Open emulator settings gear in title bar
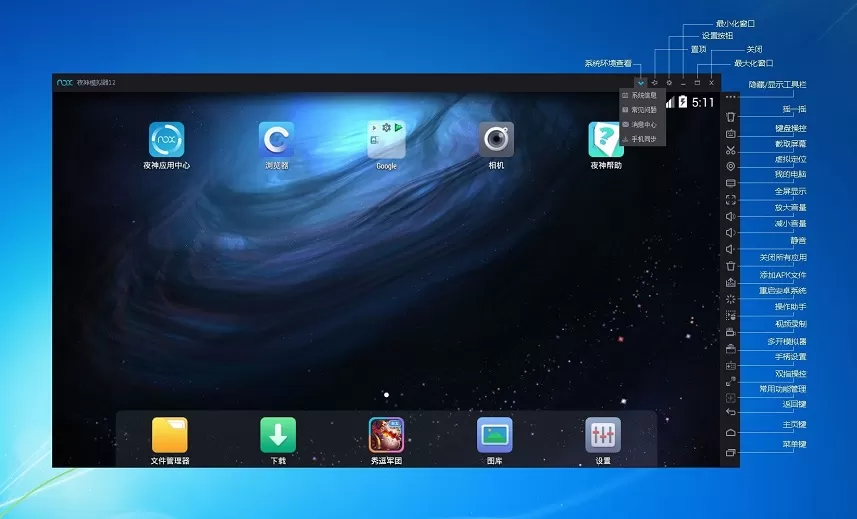 click(x=669, y=82)
